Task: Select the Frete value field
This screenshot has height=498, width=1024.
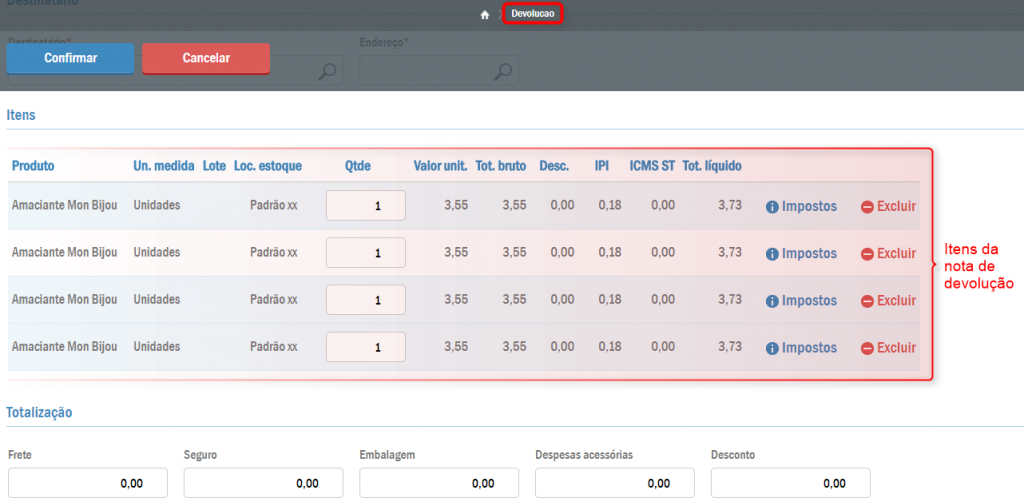Action: [x=78, y=483]
